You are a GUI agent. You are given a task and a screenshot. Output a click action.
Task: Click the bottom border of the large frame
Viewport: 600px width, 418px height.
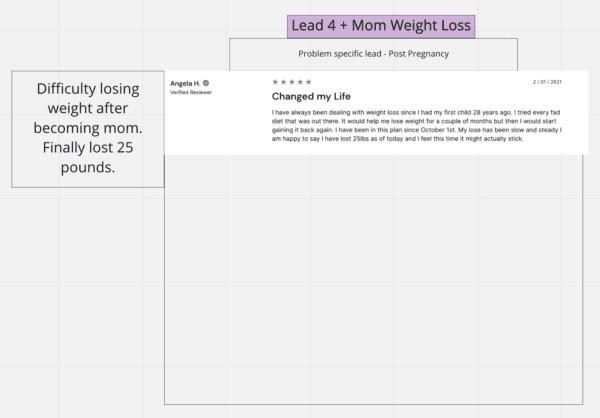(x=373, y=404)
